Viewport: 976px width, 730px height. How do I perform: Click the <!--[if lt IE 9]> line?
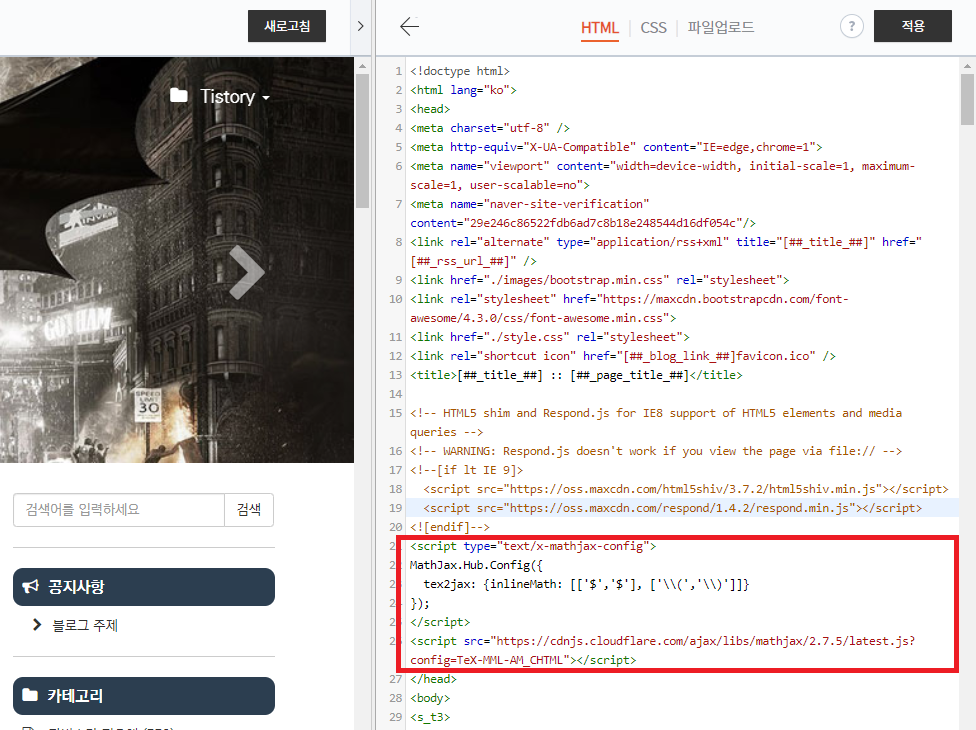coord(467,470)
